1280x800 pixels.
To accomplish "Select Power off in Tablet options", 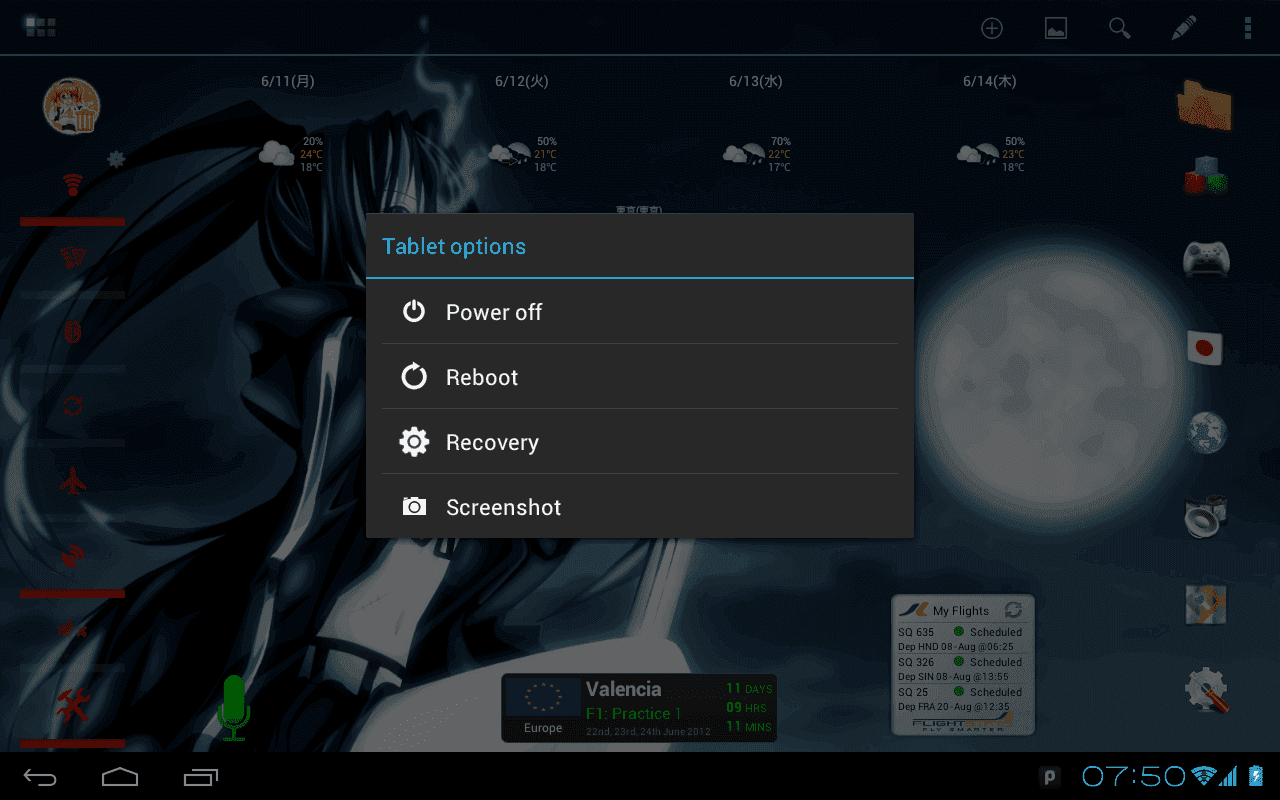I will tap(640, 312).
